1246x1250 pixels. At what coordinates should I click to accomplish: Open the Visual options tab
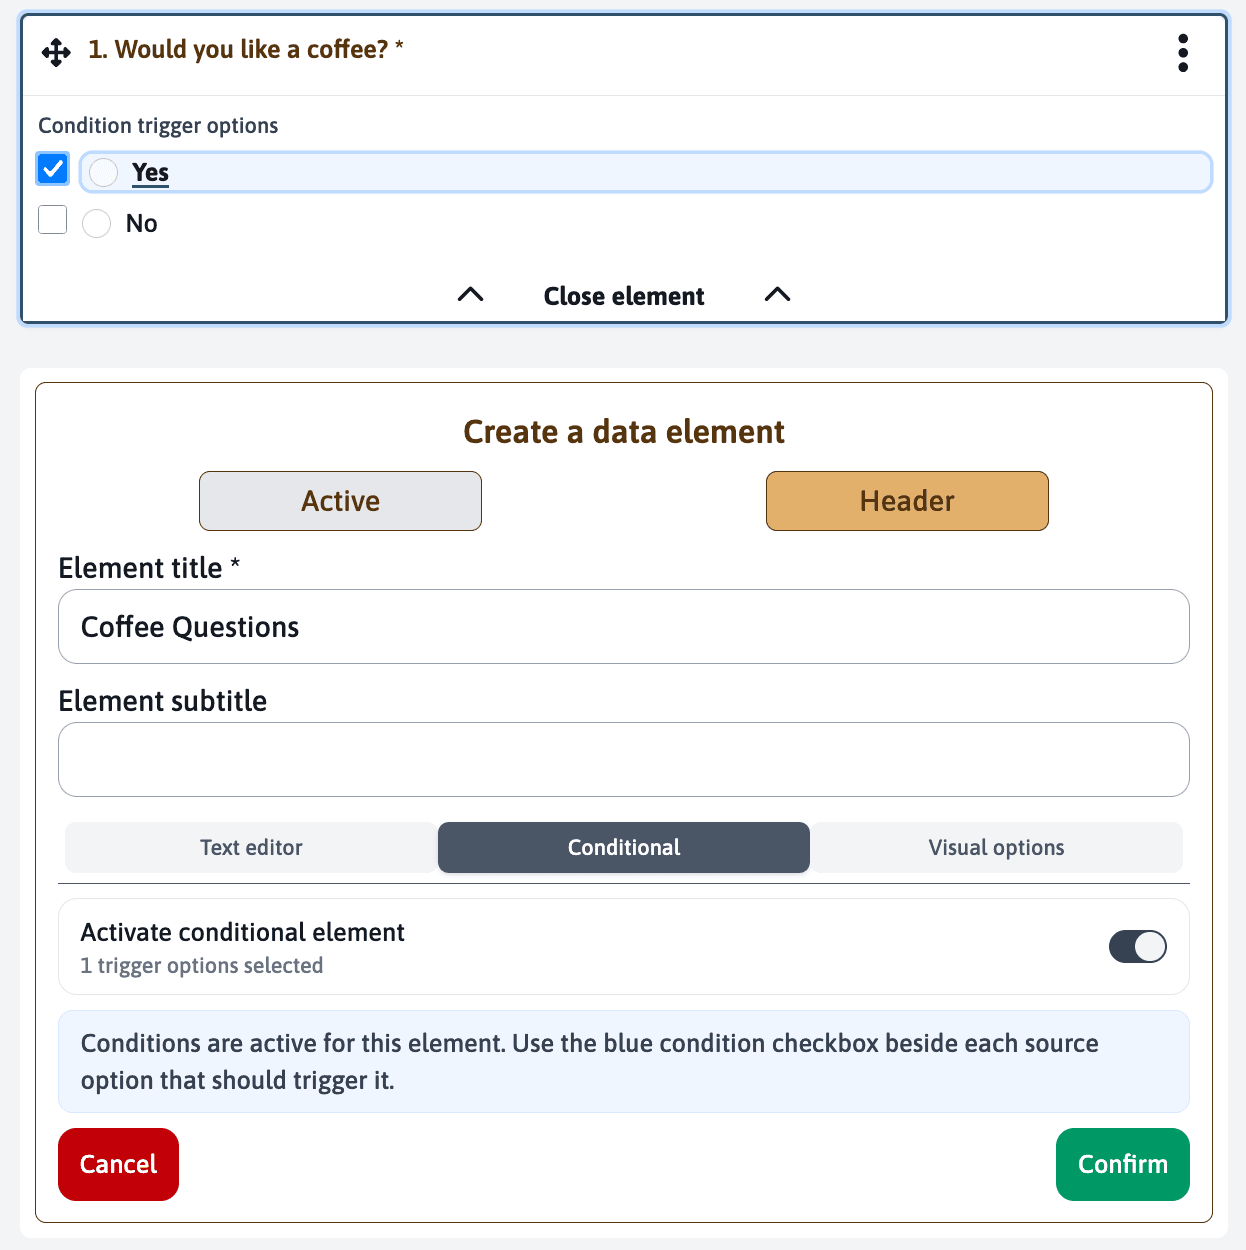point(996,847)
